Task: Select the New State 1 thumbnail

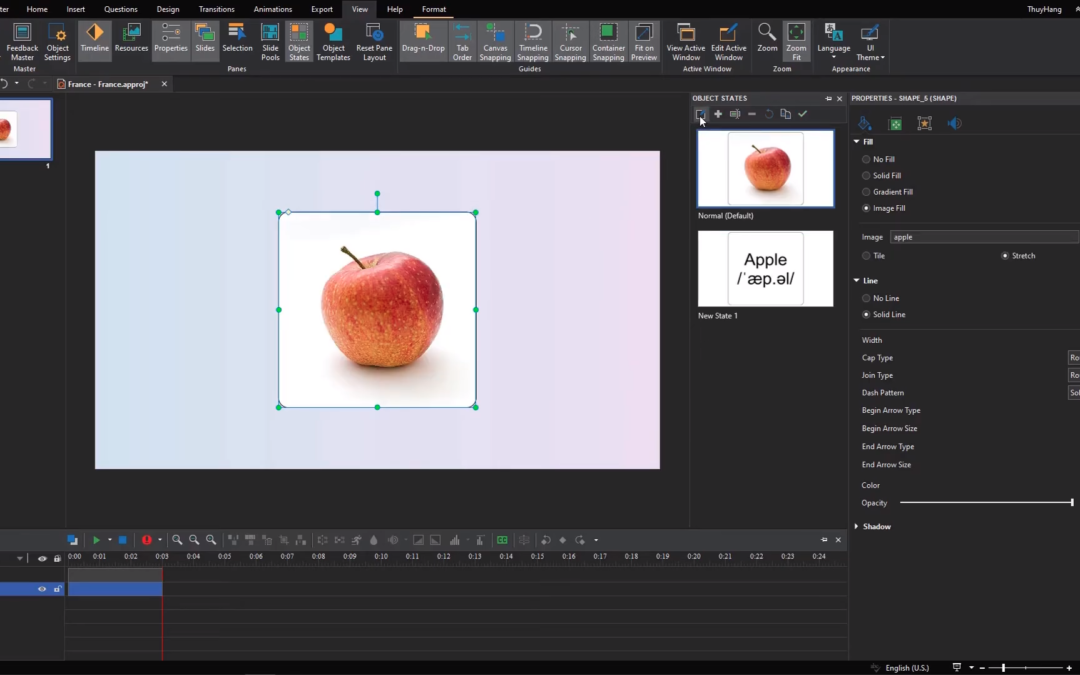Action: pos(765,269)
